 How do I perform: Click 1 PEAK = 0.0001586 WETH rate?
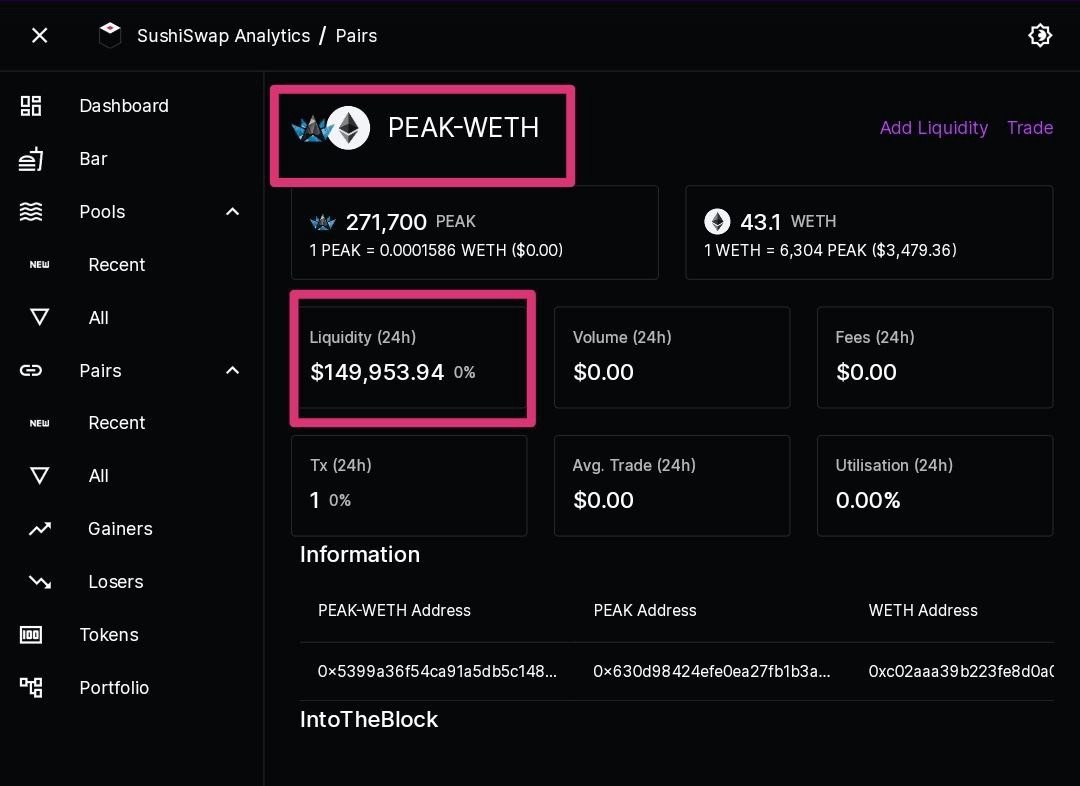tap(436, 250)
